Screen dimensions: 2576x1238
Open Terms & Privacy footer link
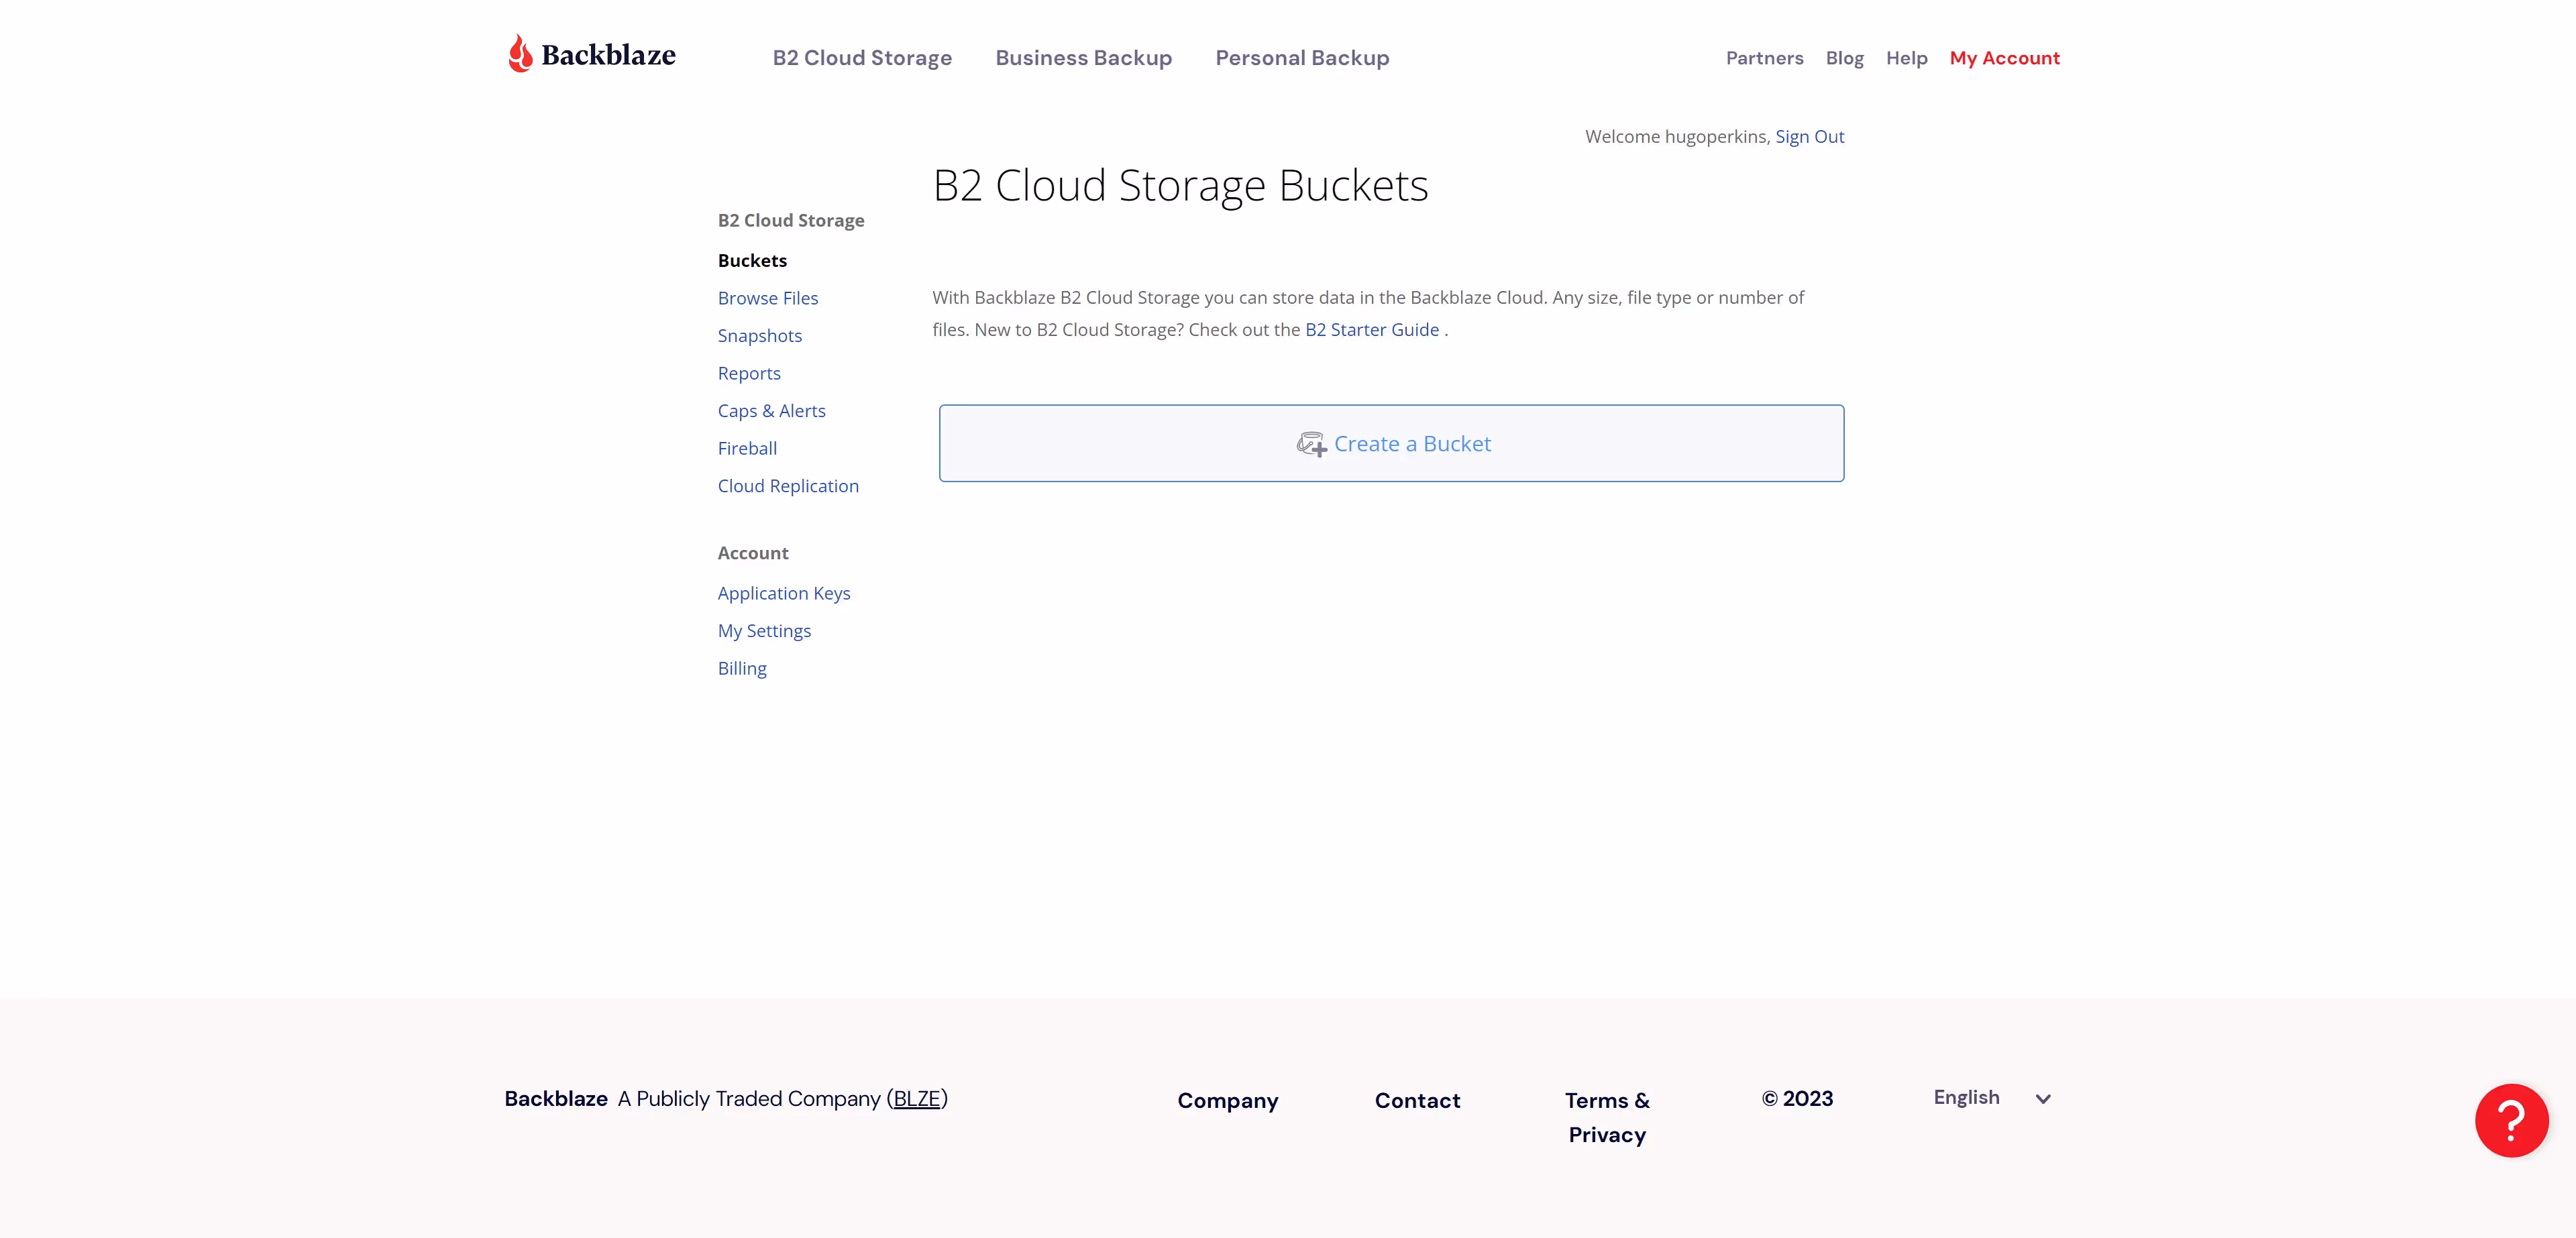[1606, 1117]
